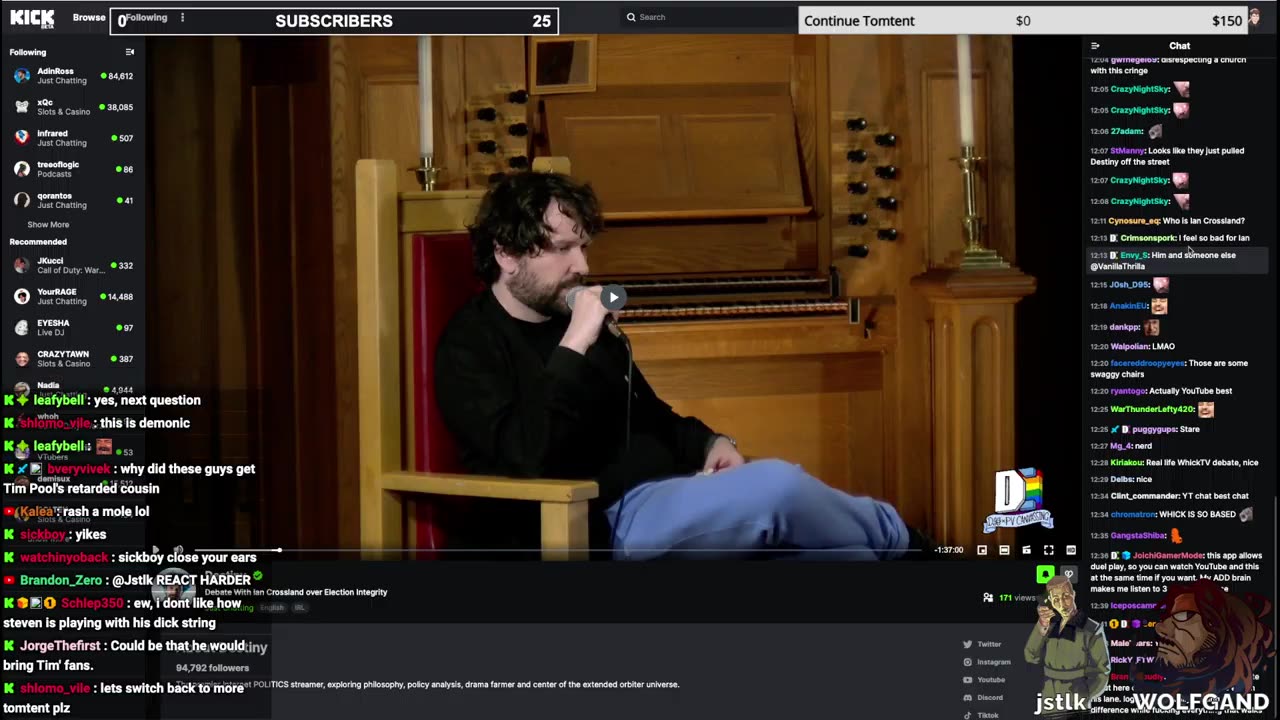
Task: Click StManny username in chat
Action: tap(1127, 151)
